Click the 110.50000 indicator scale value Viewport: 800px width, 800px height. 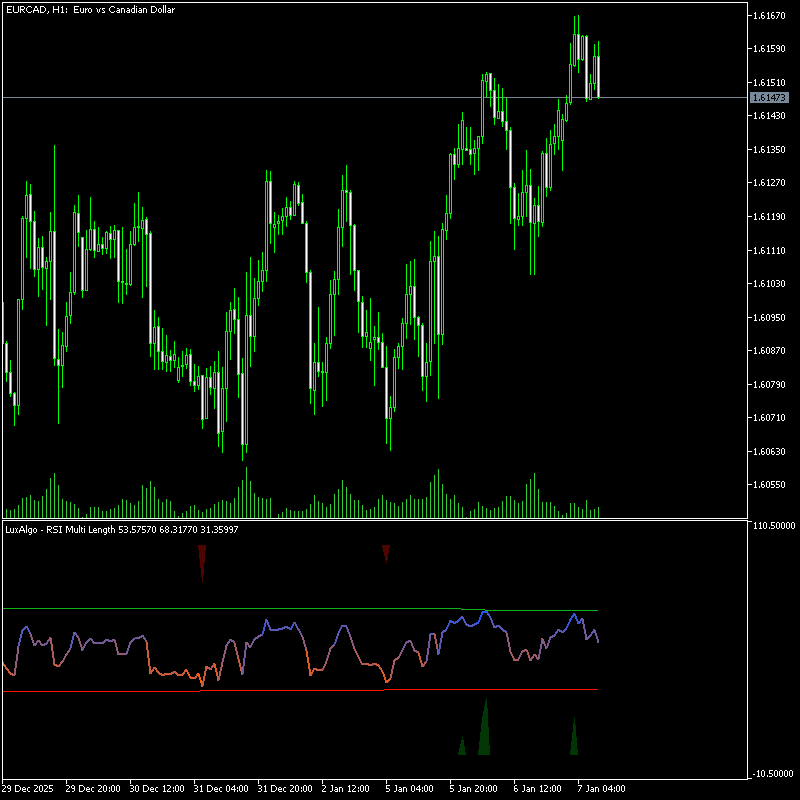pos(774,525)
